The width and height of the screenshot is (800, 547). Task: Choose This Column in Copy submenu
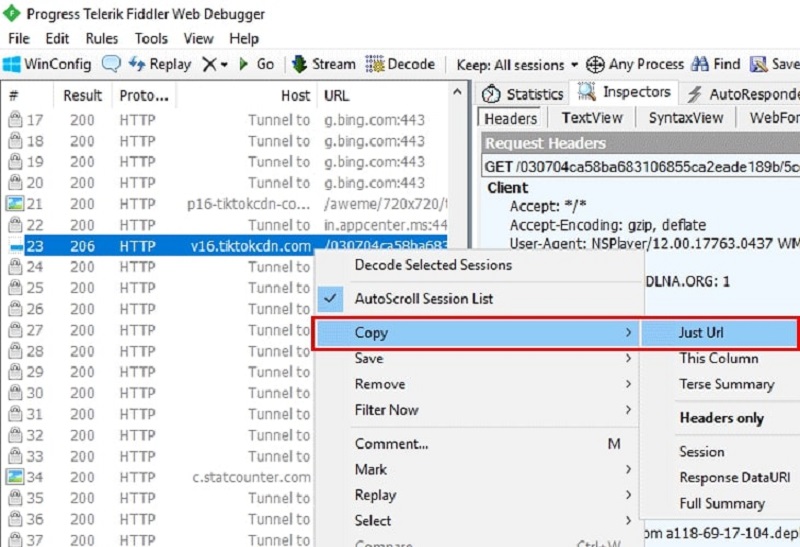tap(719, 358)
